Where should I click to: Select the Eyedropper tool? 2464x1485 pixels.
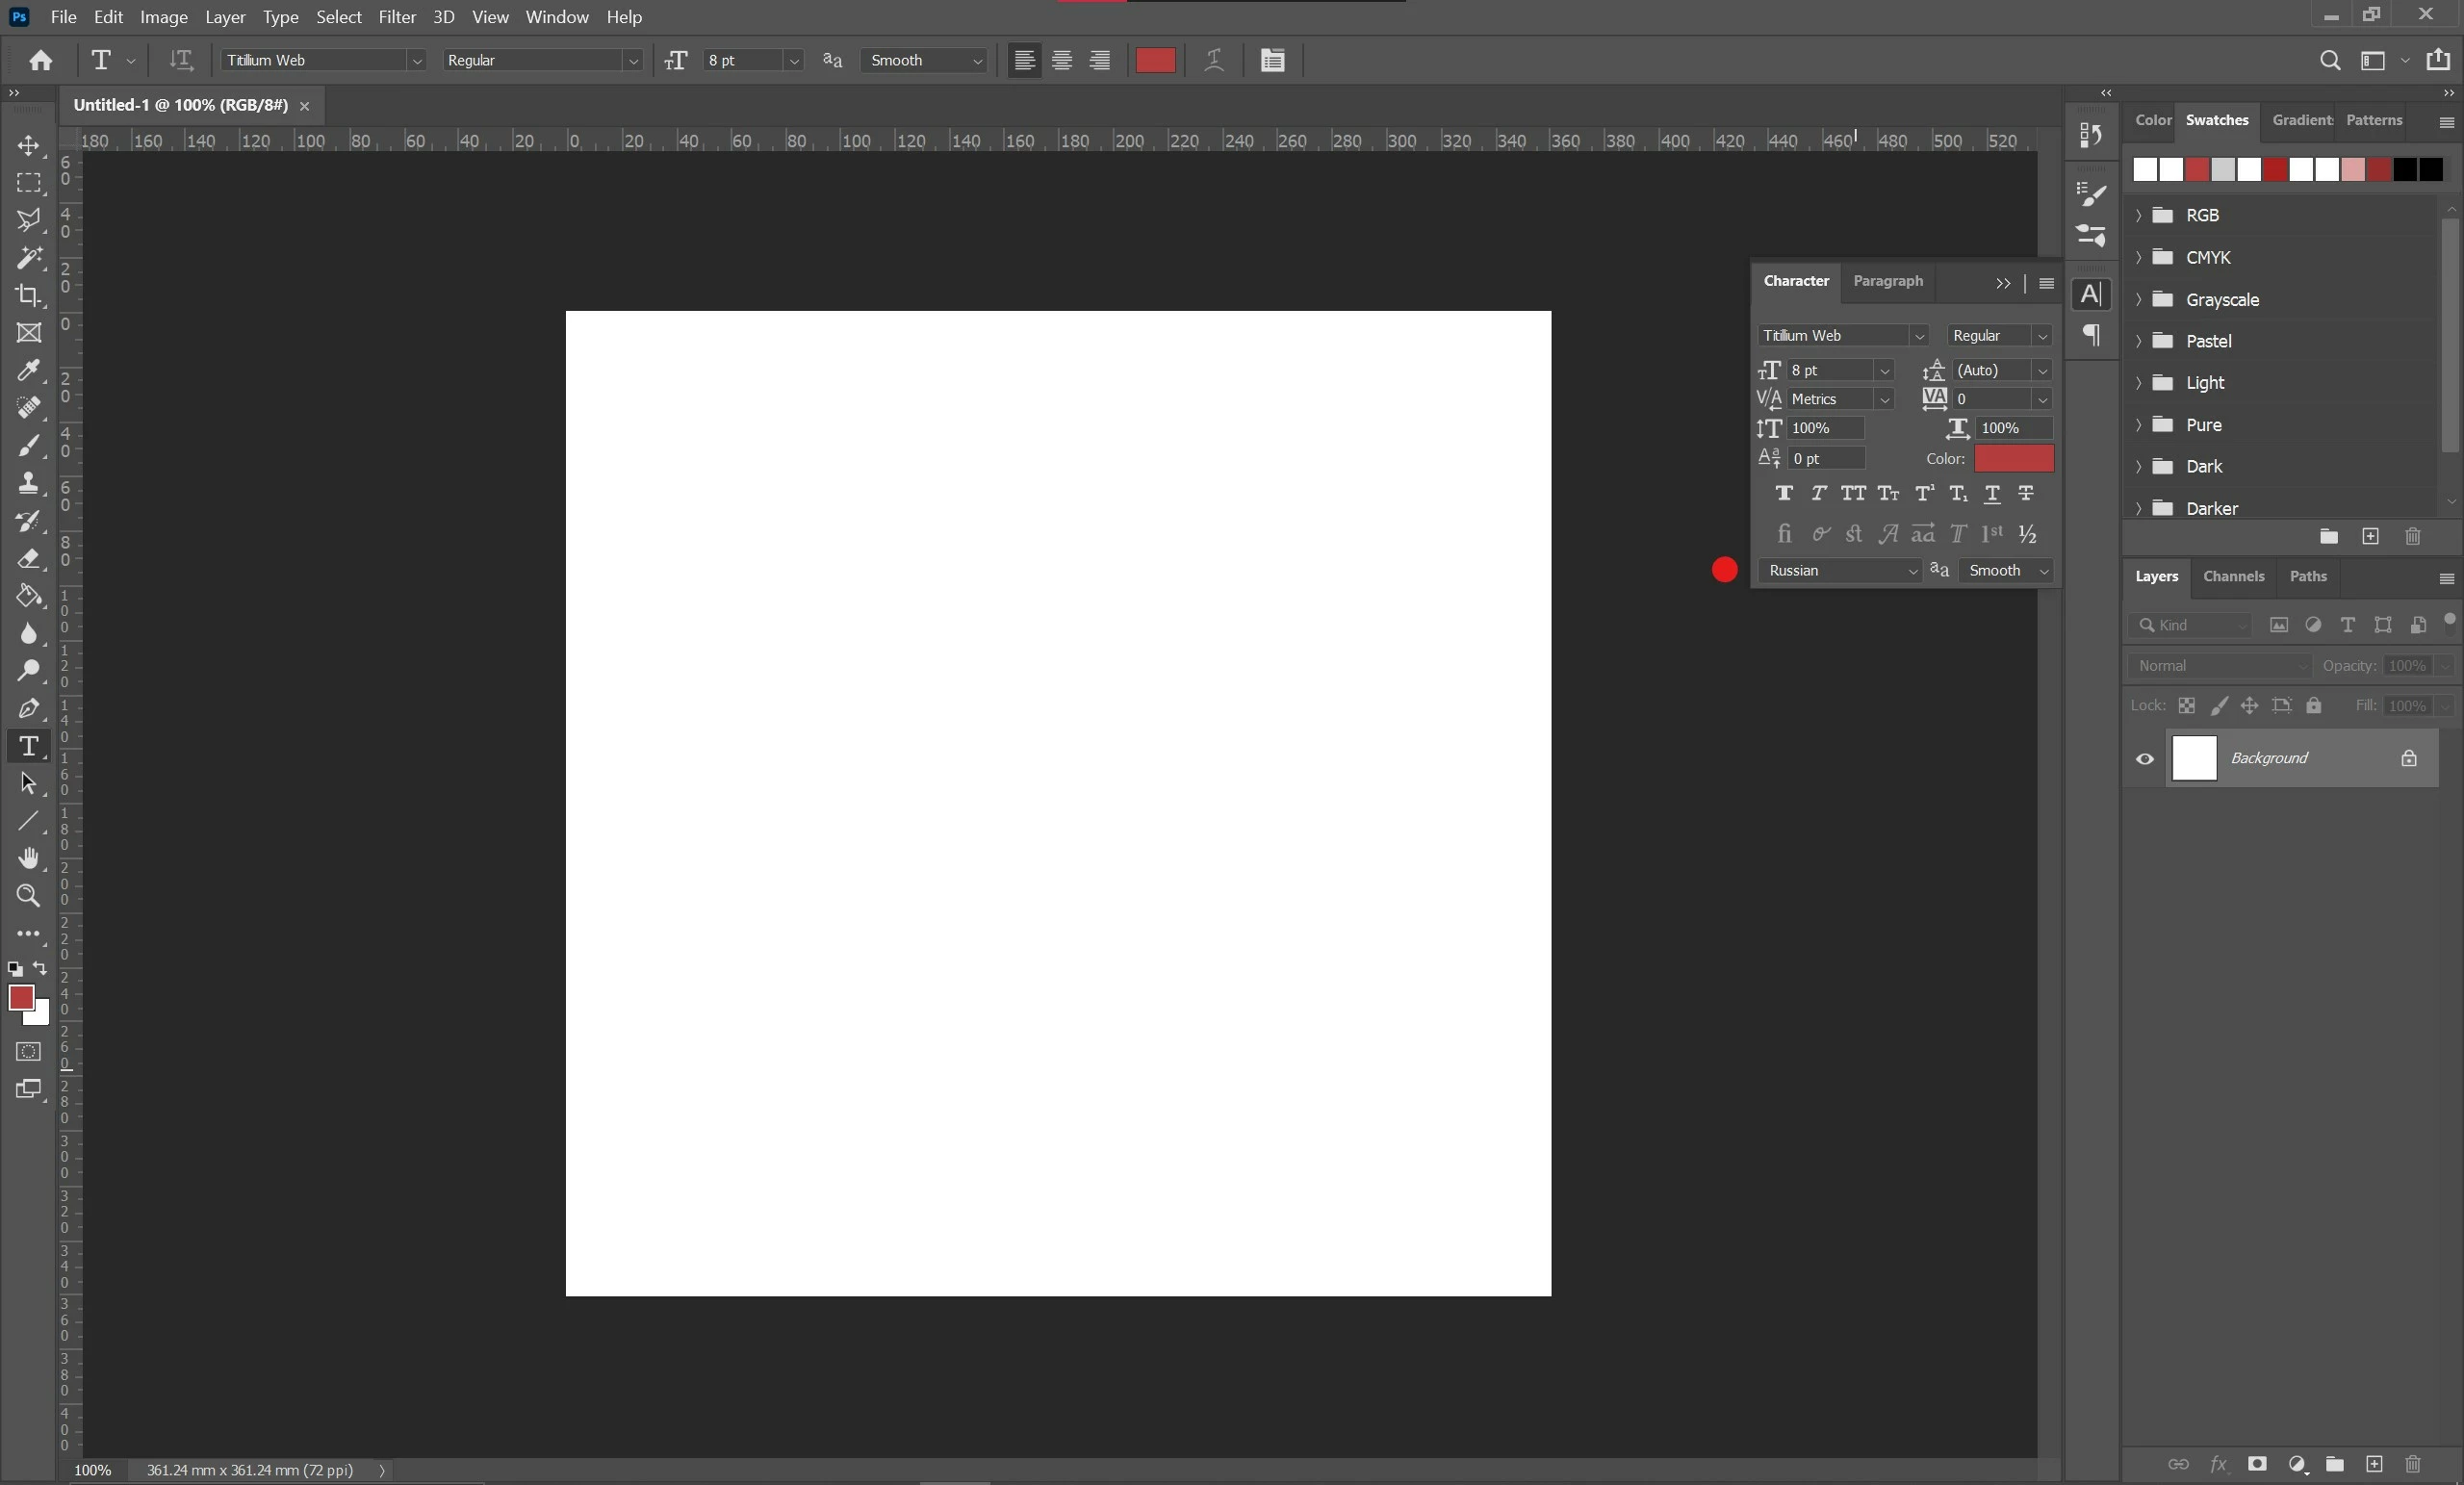[28, 370]
